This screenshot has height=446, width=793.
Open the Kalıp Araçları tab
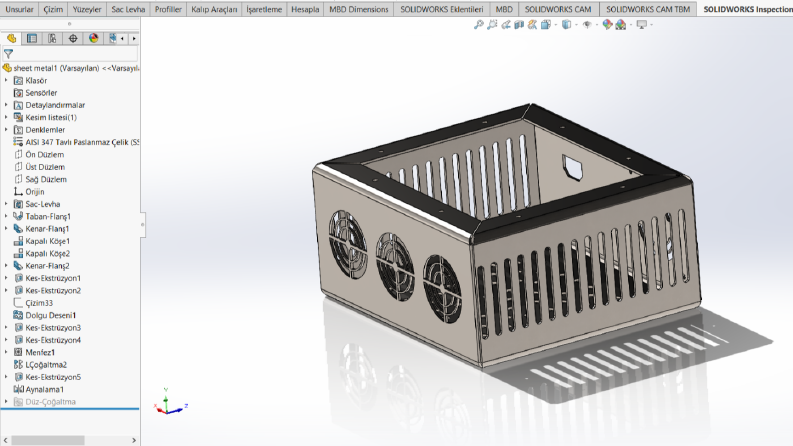click(214, 9)
